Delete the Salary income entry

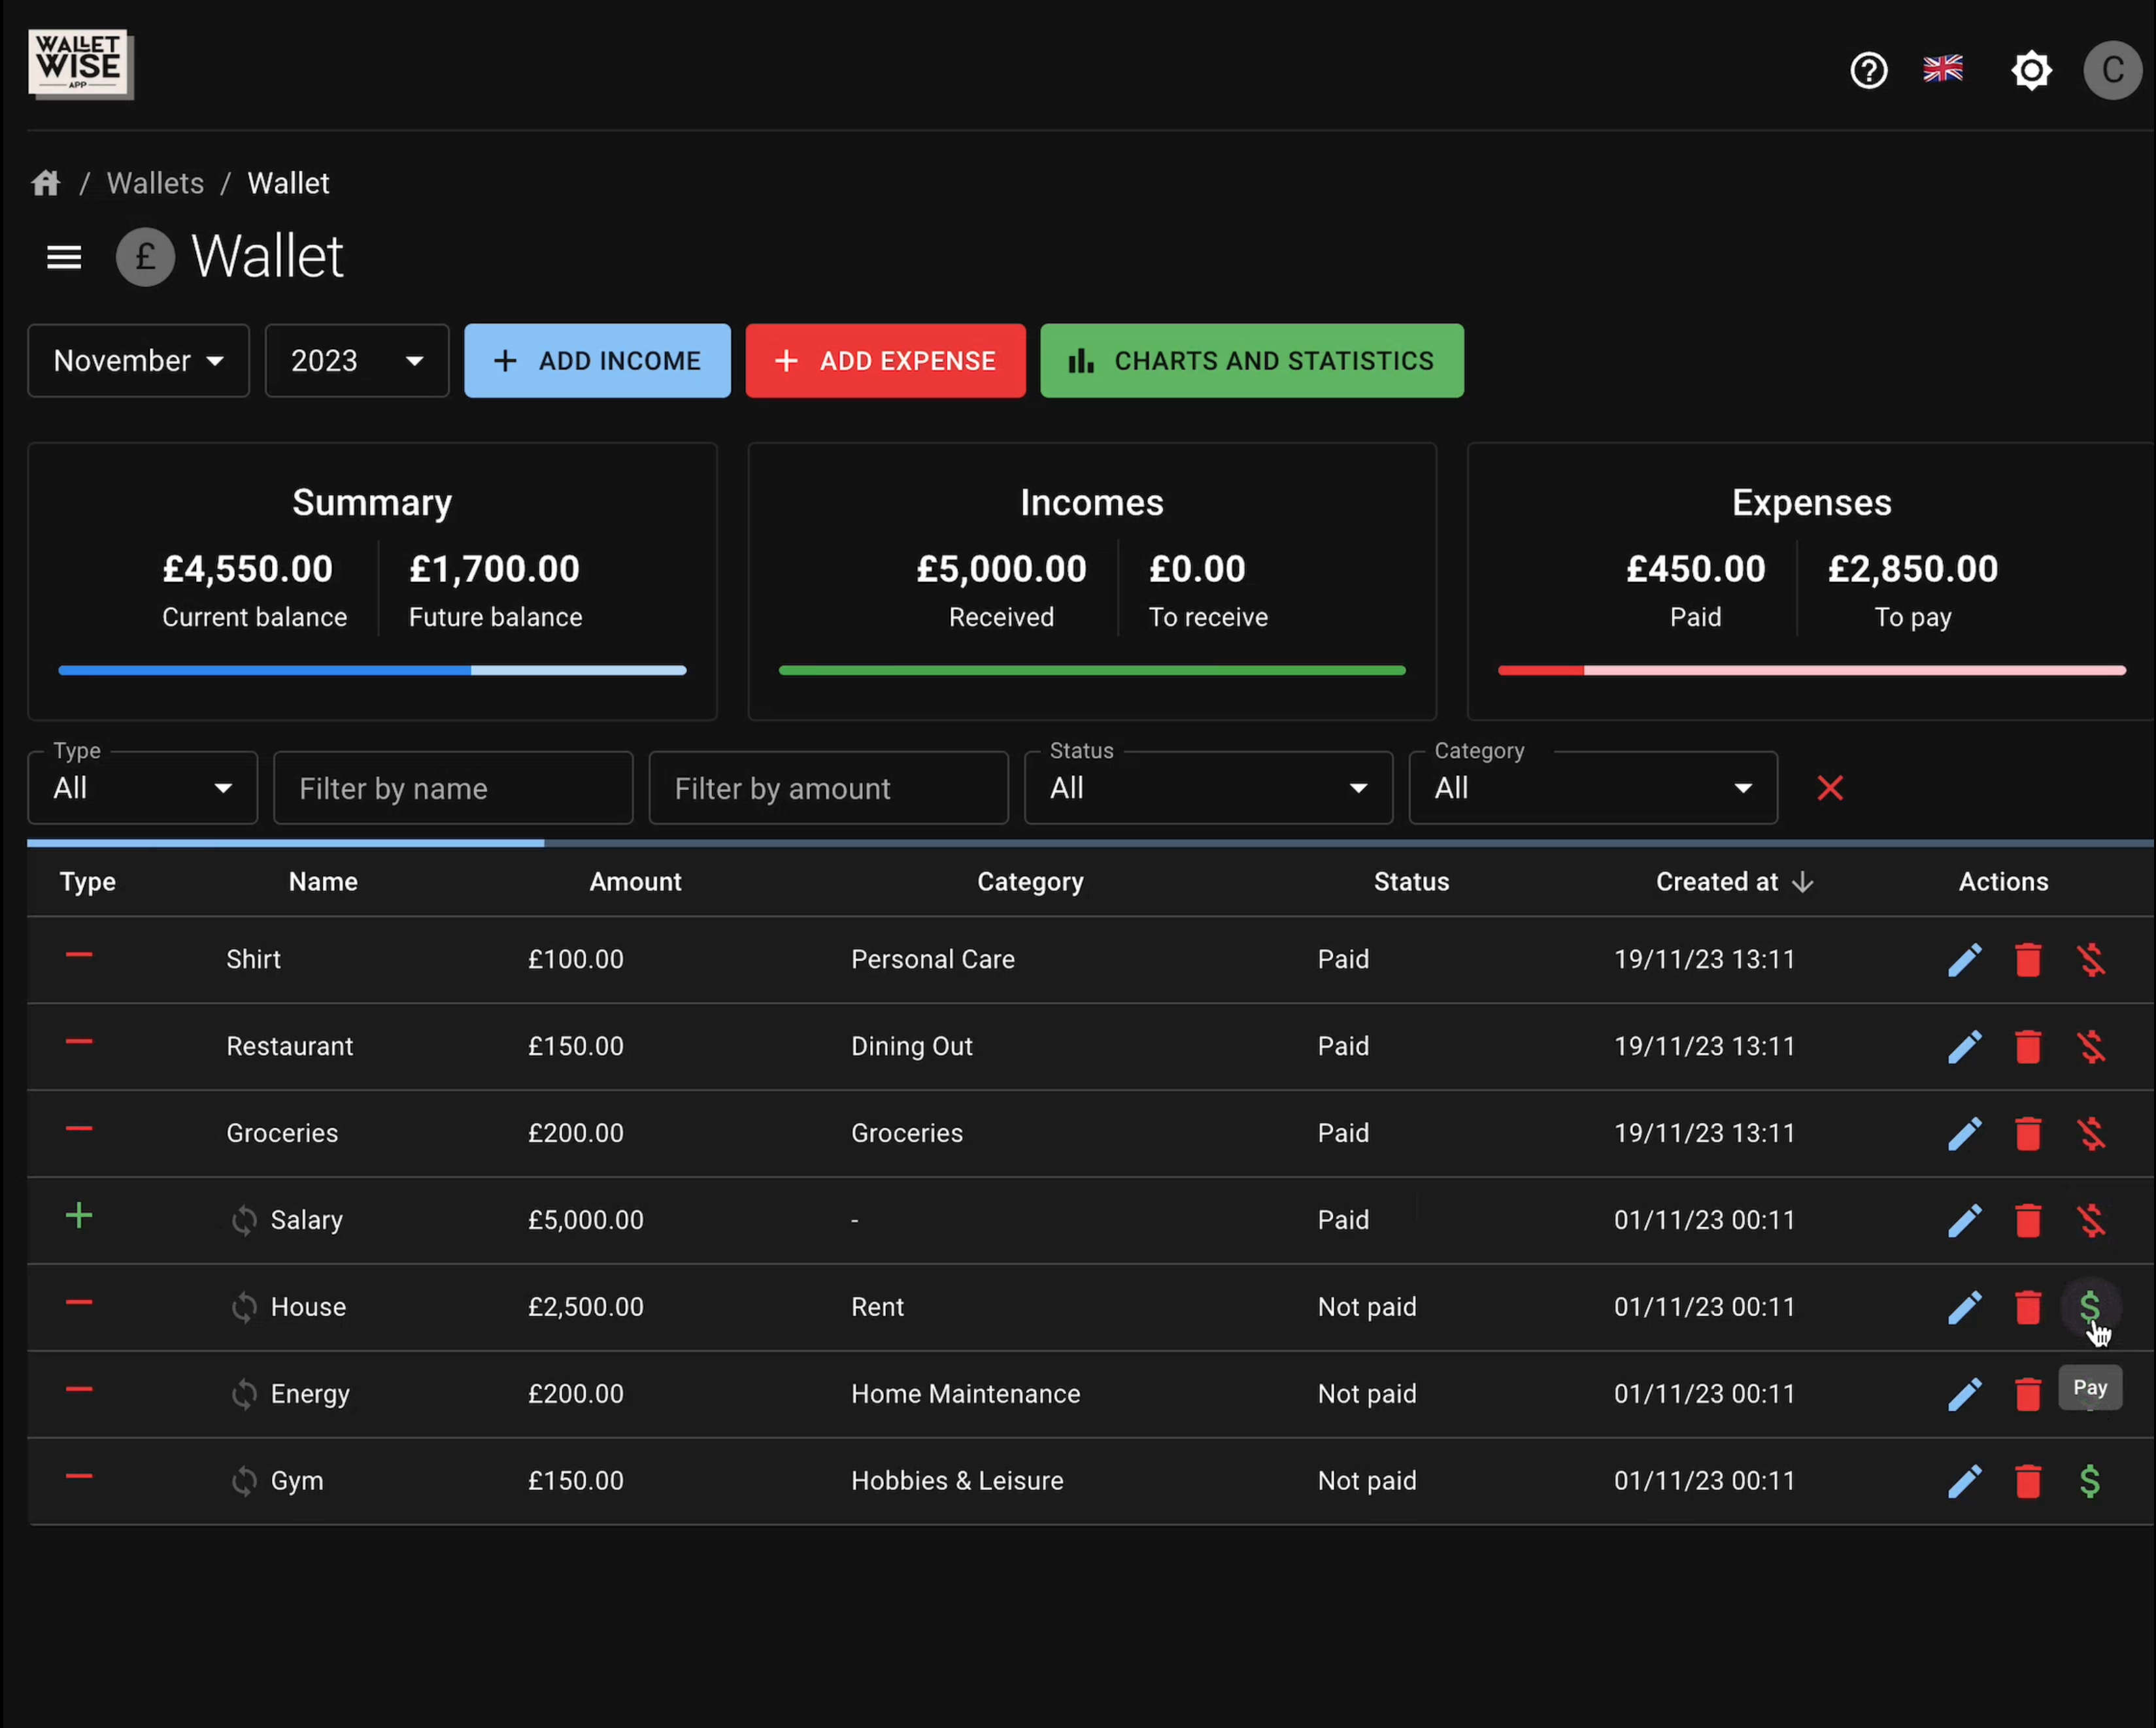tap(2027, 1221)
